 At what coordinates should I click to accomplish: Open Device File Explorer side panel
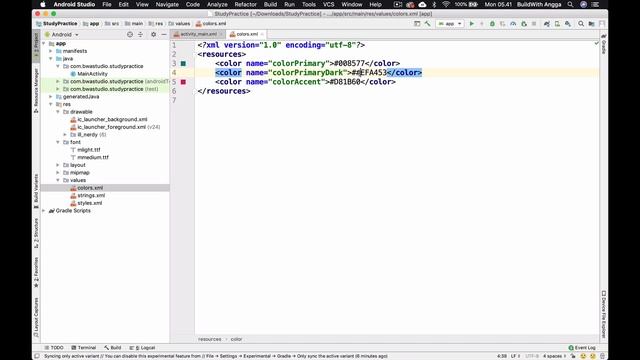pyautogui.click(x=604, y=314)
